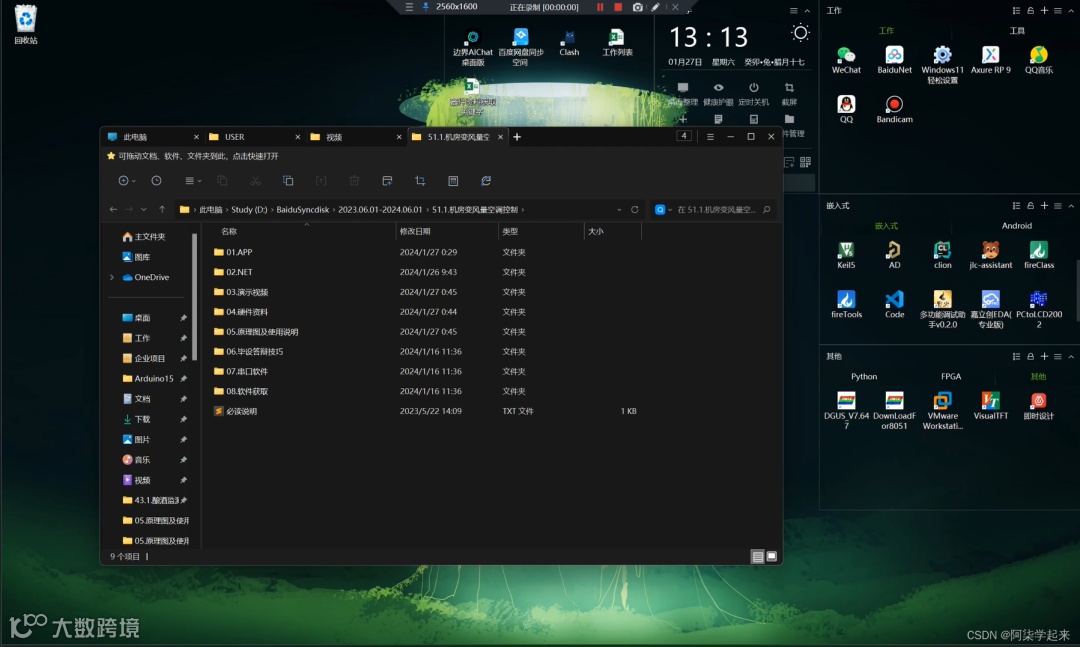Take a screenshot with the recorder camera icon

(638, 7)
